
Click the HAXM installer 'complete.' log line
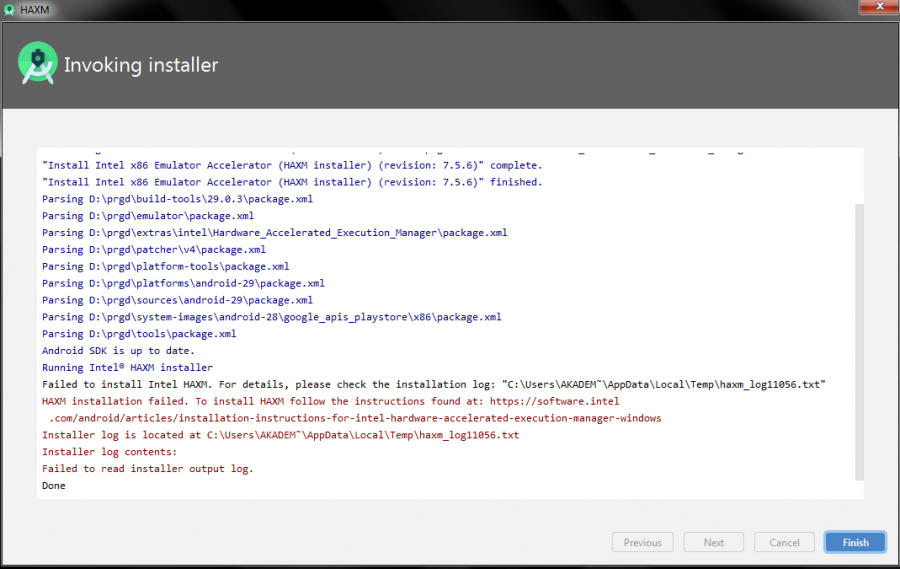coord(292,165)
